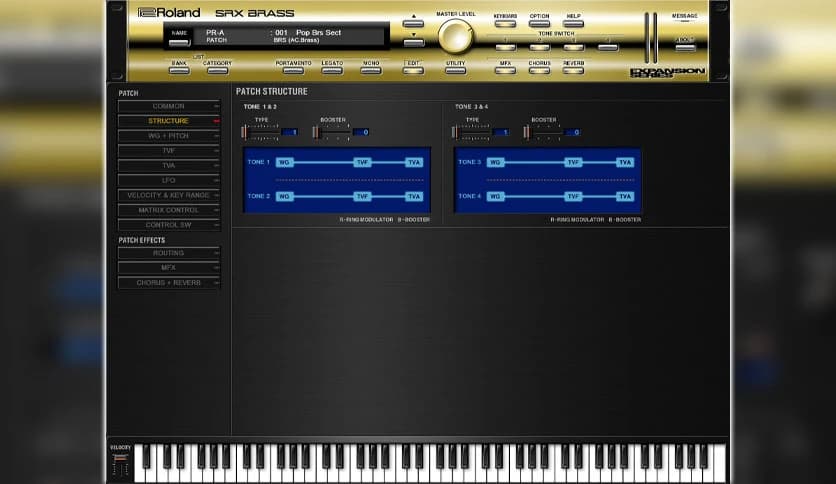836x484 pixels.
Task: Click the Tone 1 & 2 BOOSTER slider
Action: (331, 132)
